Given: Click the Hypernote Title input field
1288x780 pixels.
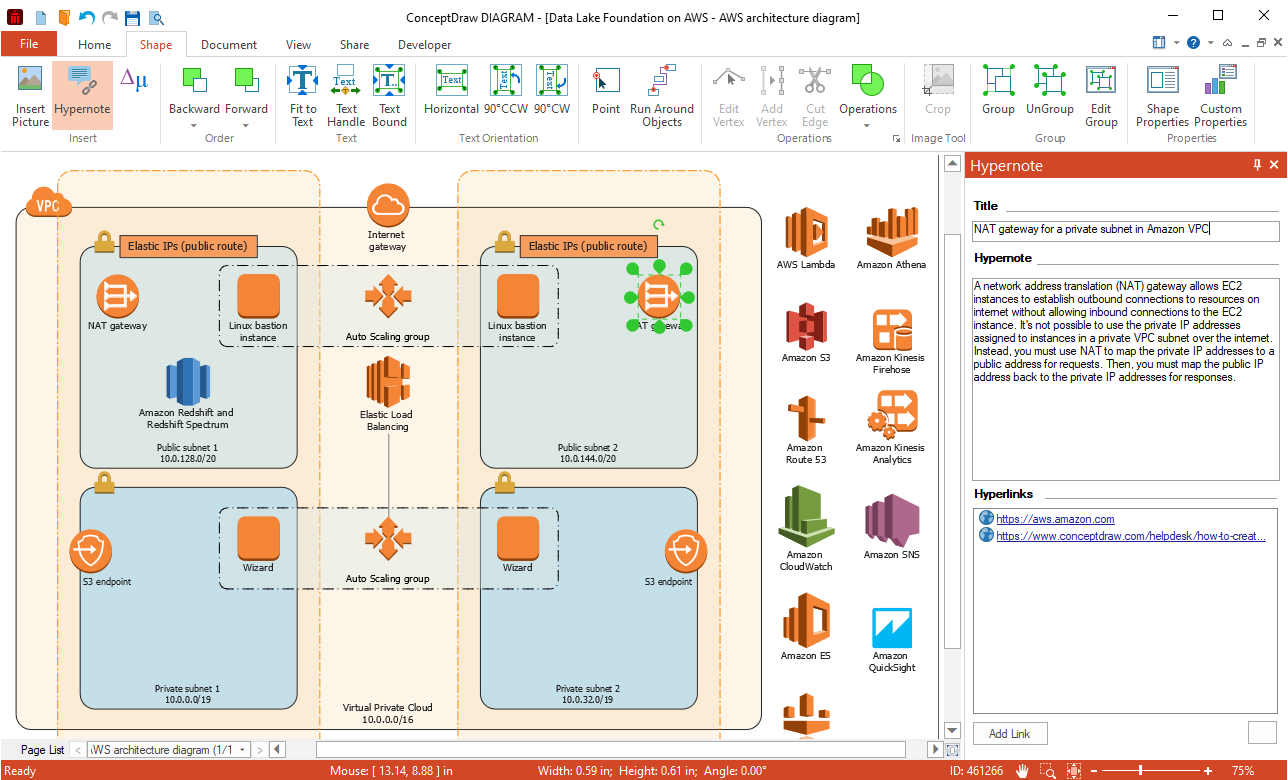Looking at the screenshot, I should [x=1126, y=231].
